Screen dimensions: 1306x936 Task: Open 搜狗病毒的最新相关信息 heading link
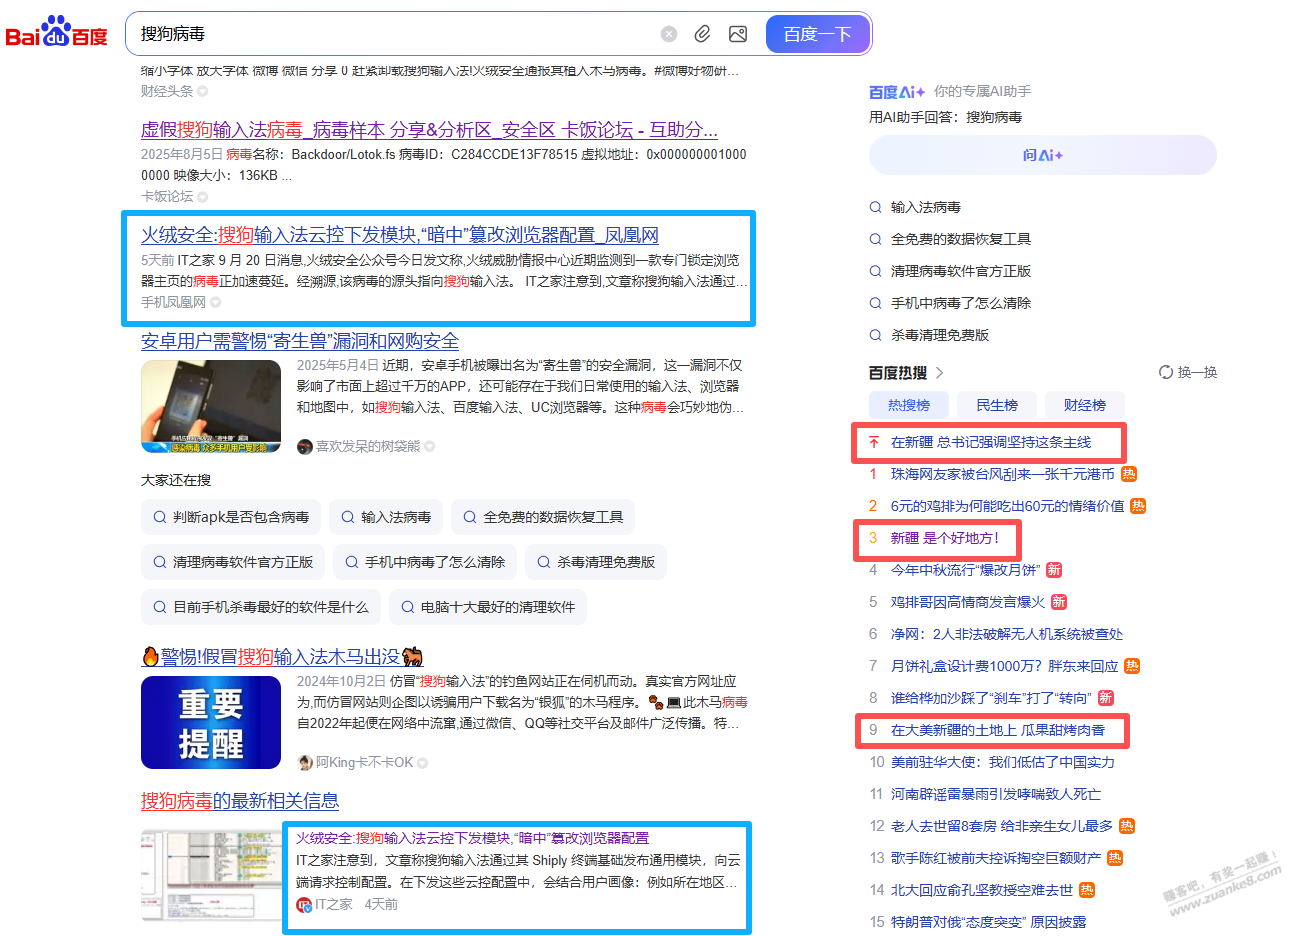coord(240,801)
